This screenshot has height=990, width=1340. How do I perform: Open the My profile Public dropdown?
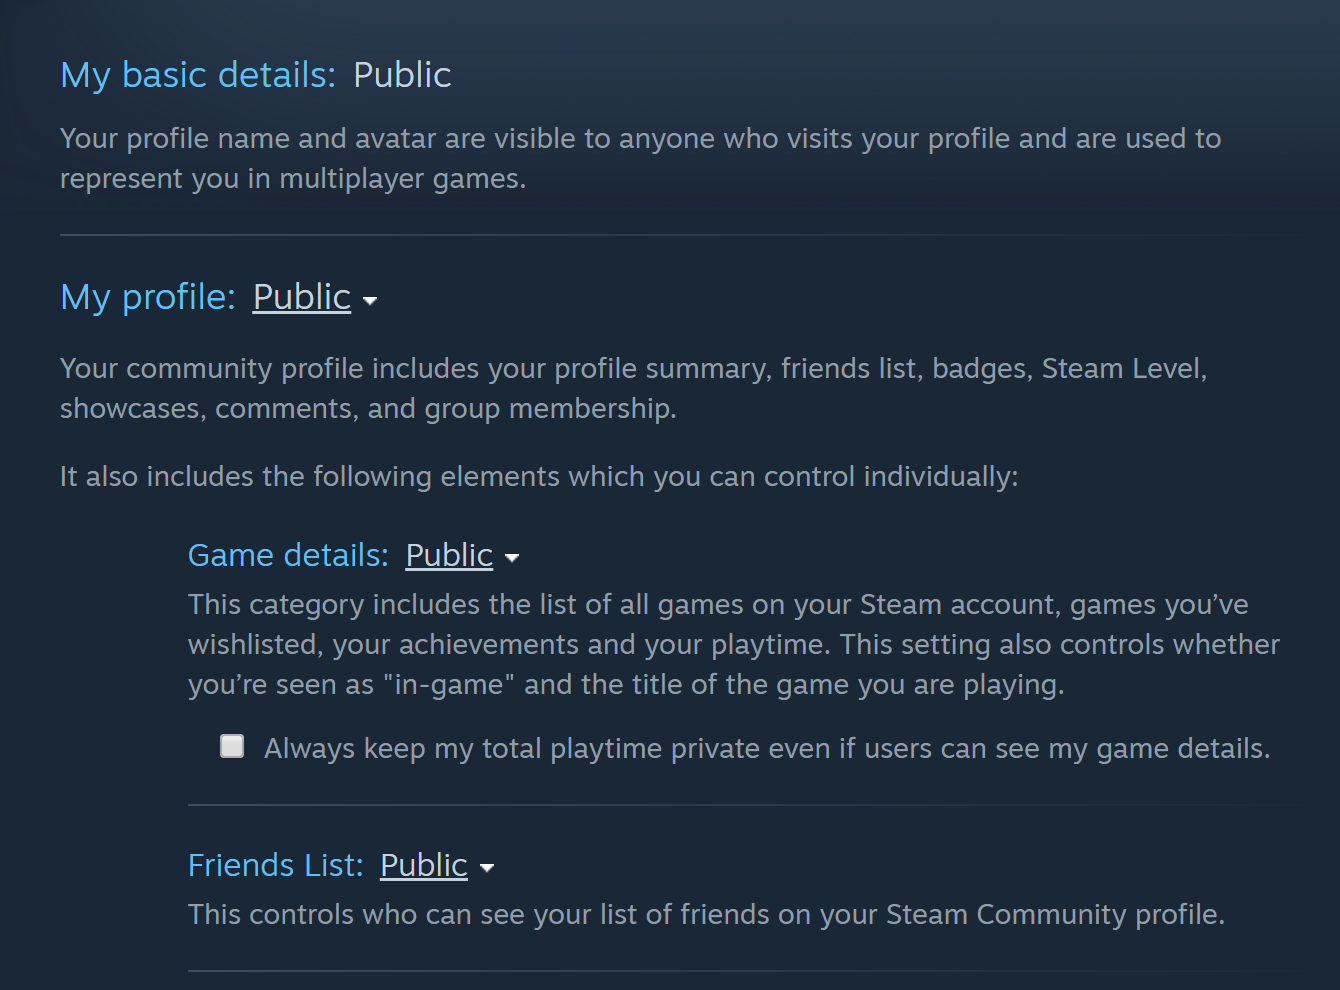tap(301, 297)
